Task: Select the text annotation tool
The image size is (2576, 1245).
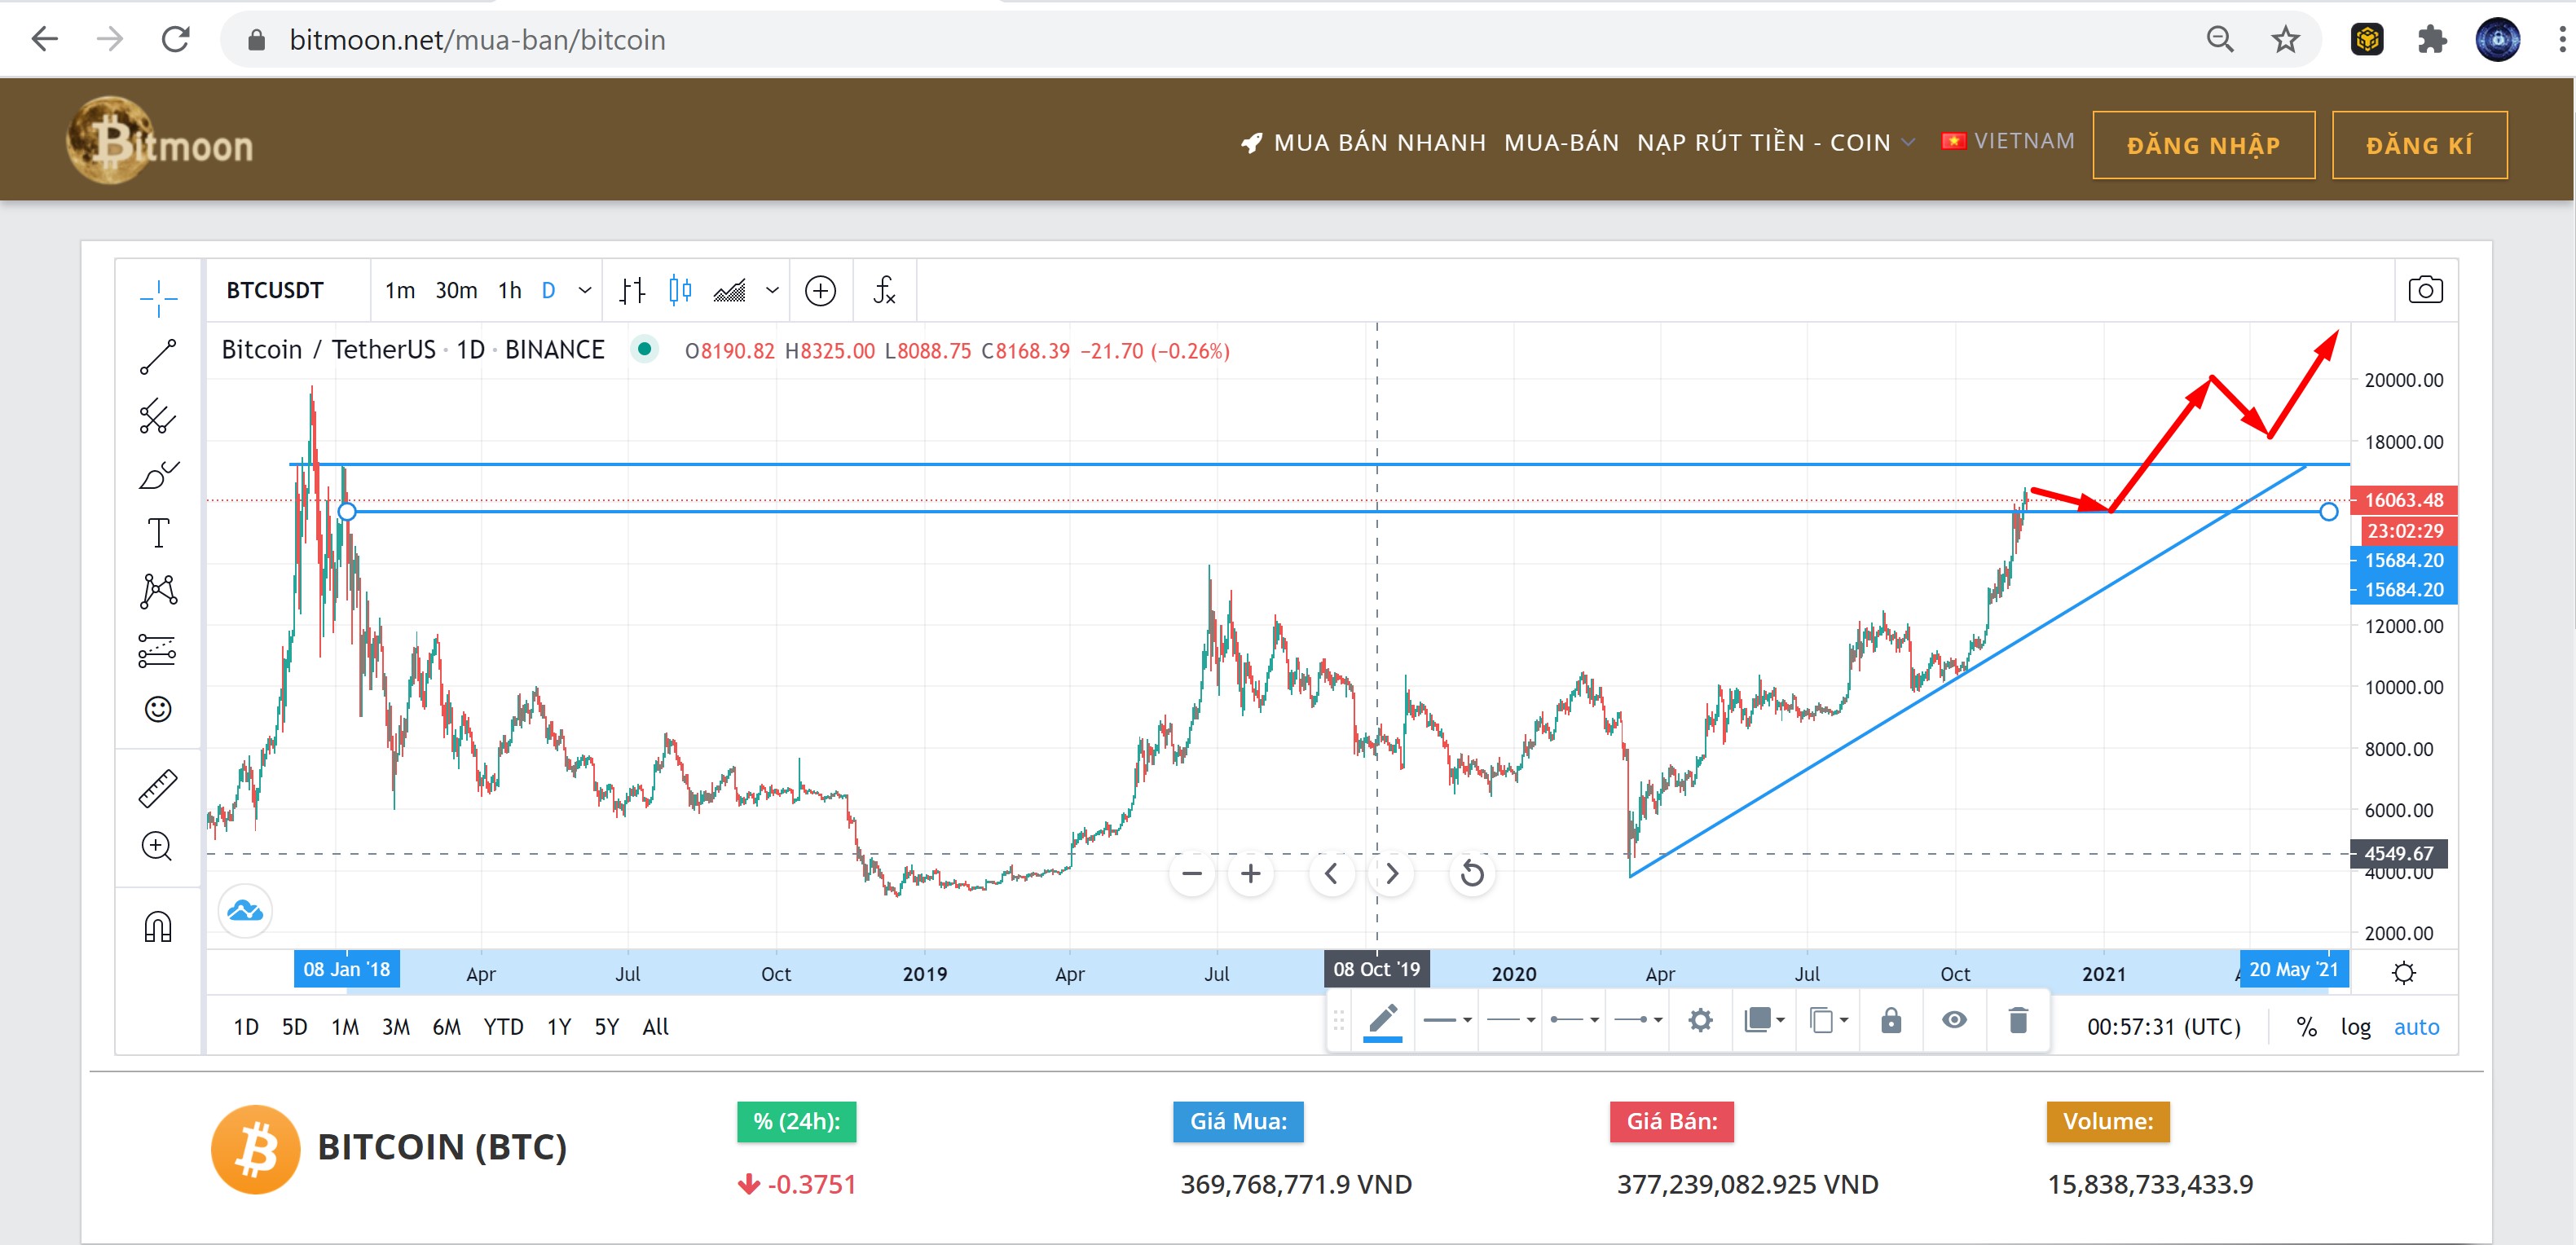Action: (x=158, y=533)
